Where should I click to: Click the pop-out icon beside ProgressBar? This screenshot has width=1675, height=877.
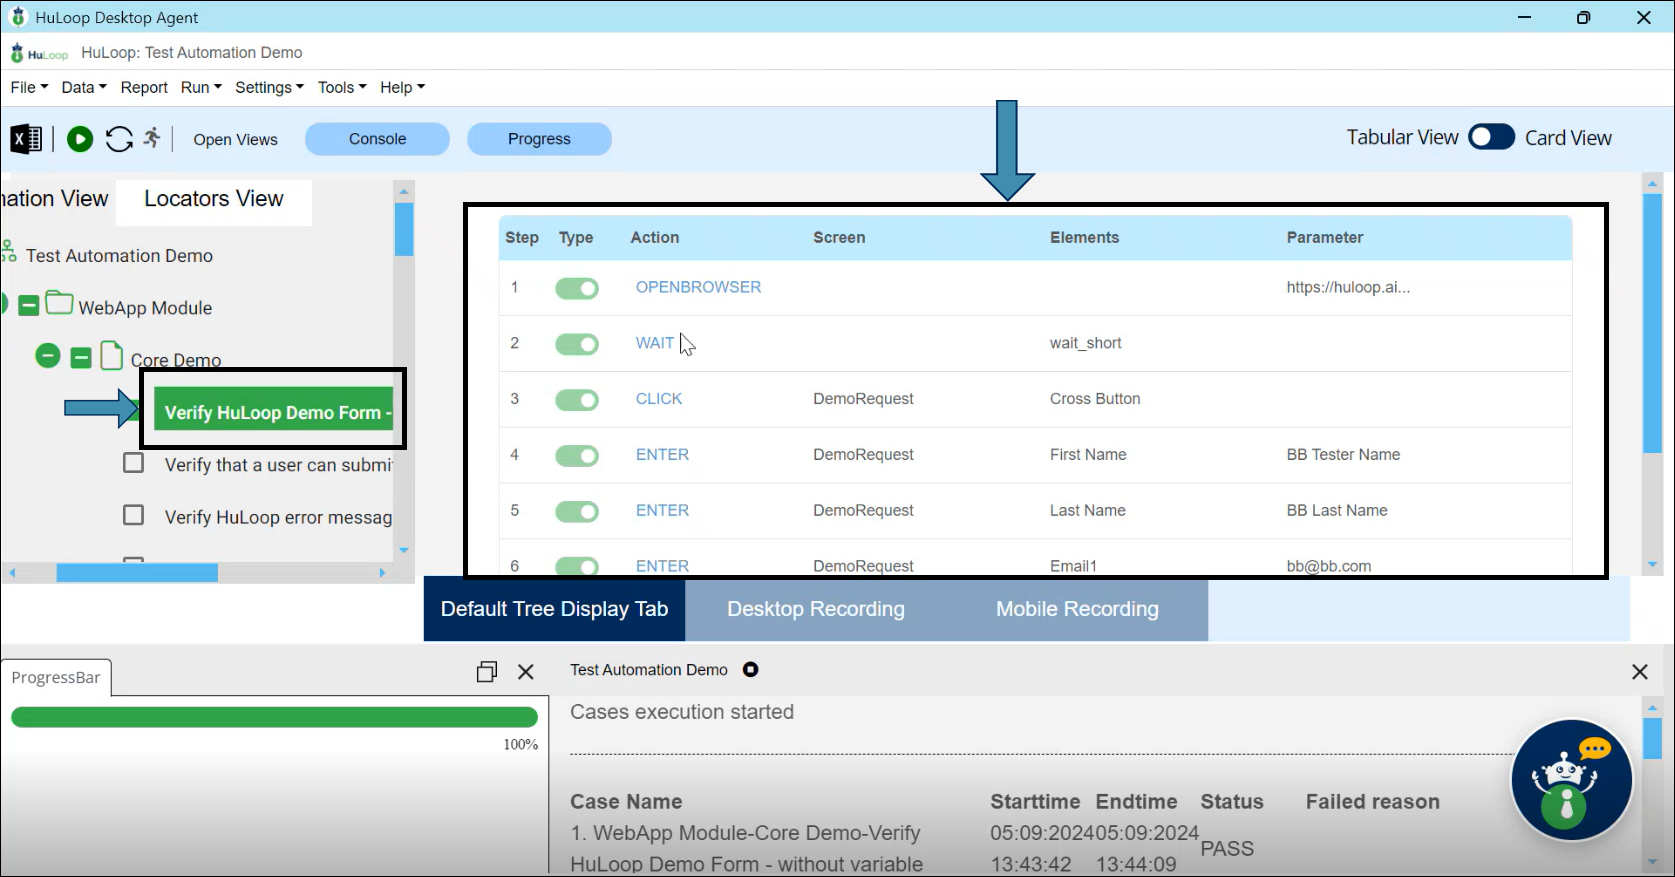487,672
